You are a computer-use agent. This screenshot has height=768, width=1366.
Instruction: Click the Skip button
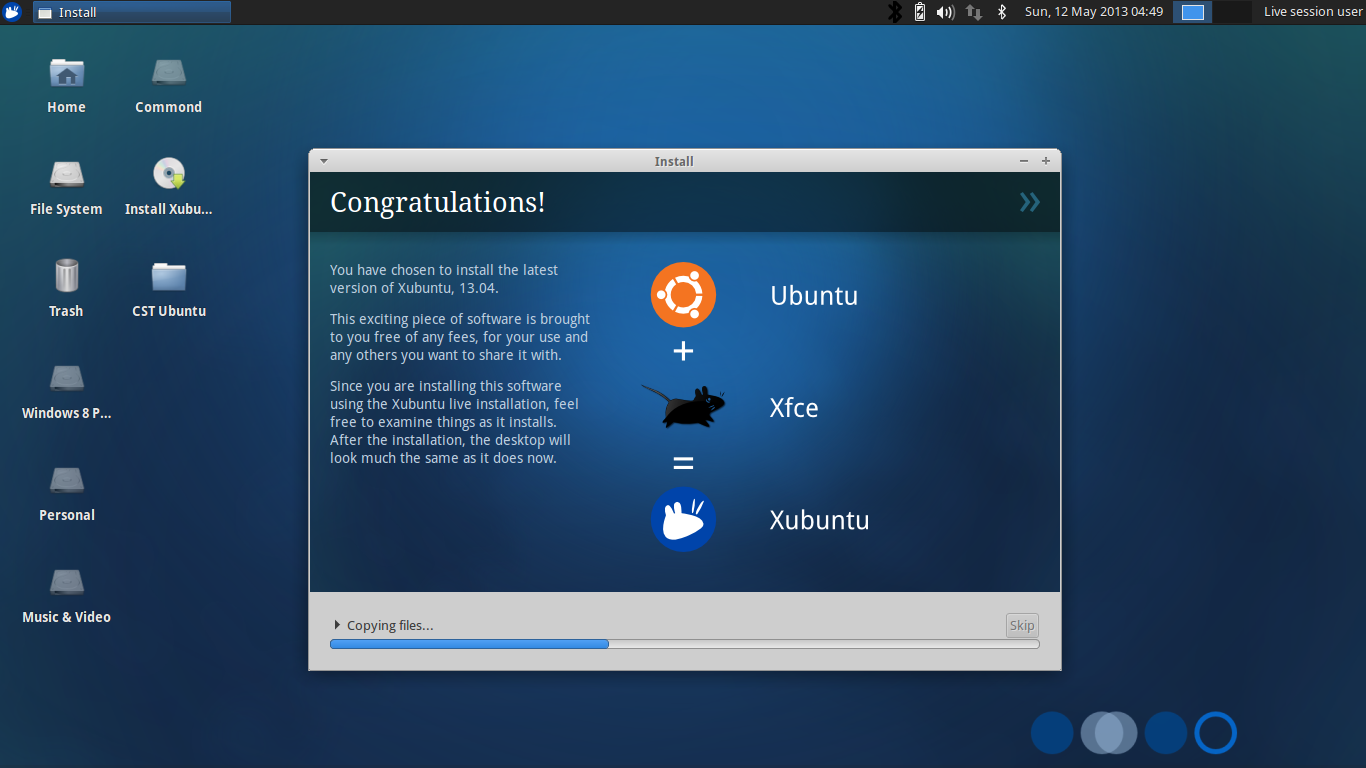[x=1022, y=625]
